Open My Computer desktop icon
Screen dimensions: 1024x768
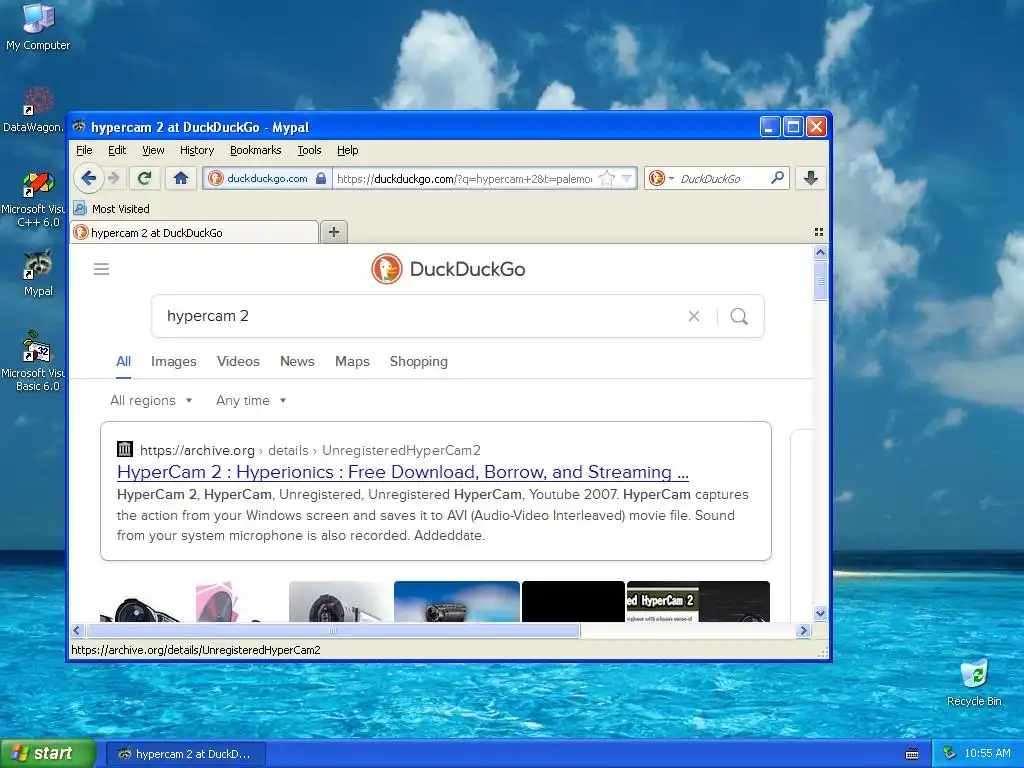coord(38,26)
